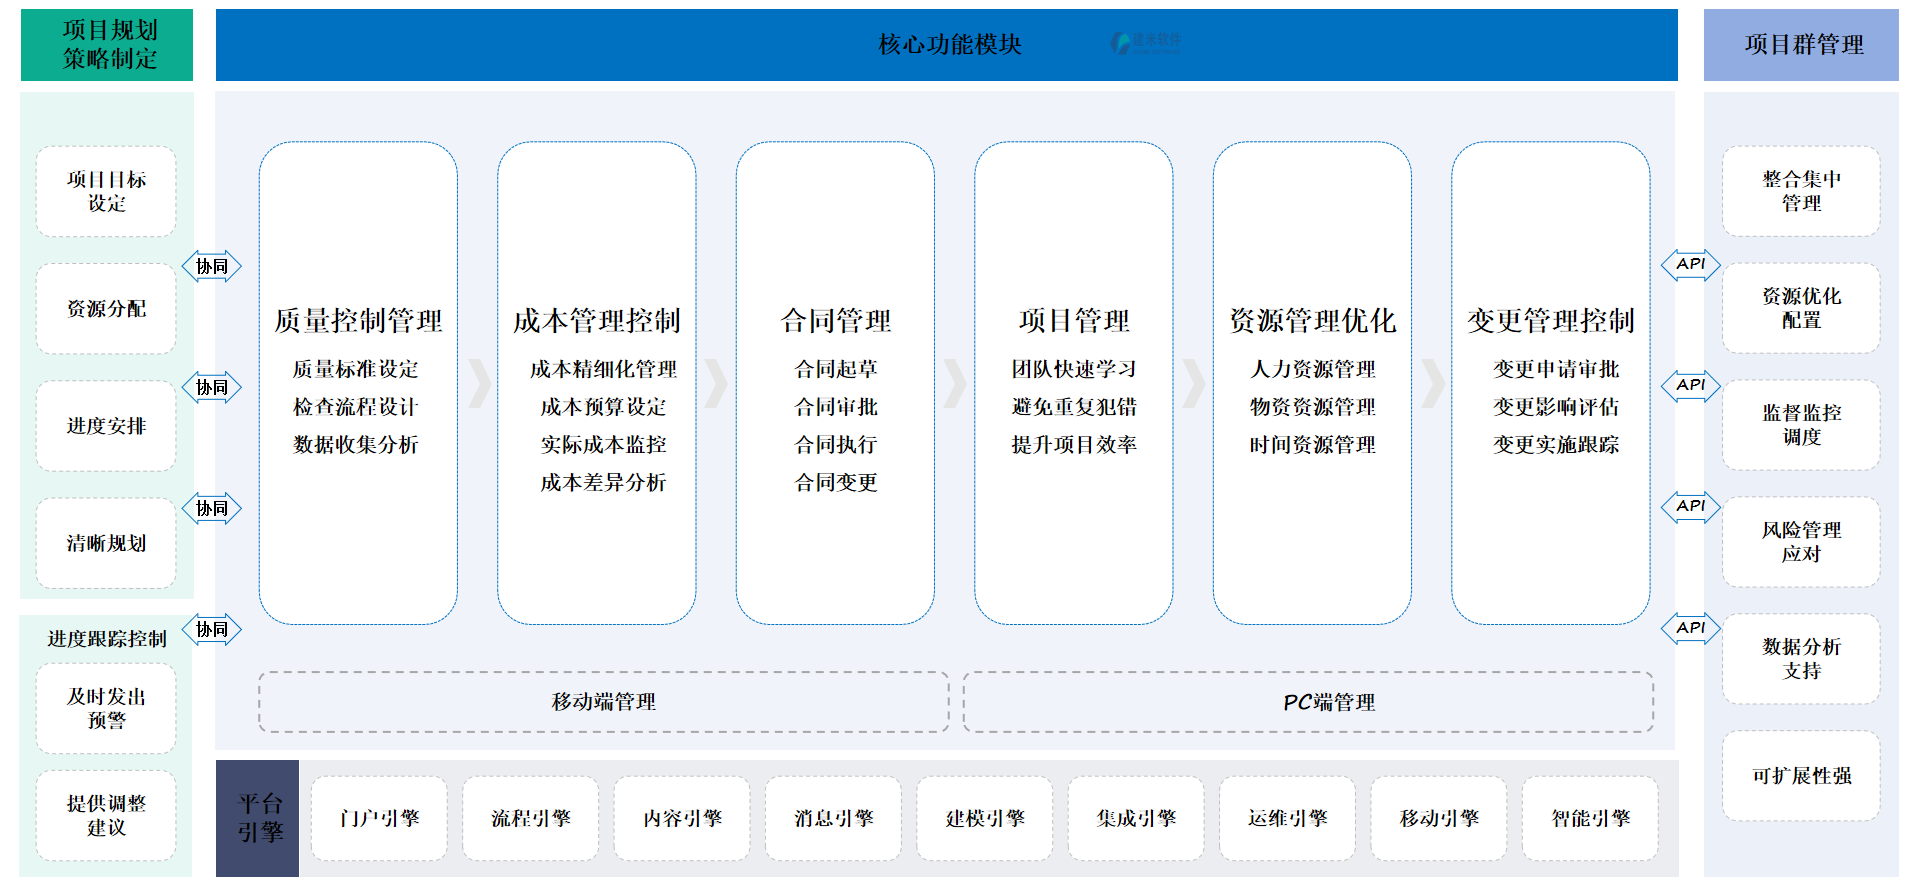
Task: Select the 数据分析支持 box
Action: (1801, 659)
